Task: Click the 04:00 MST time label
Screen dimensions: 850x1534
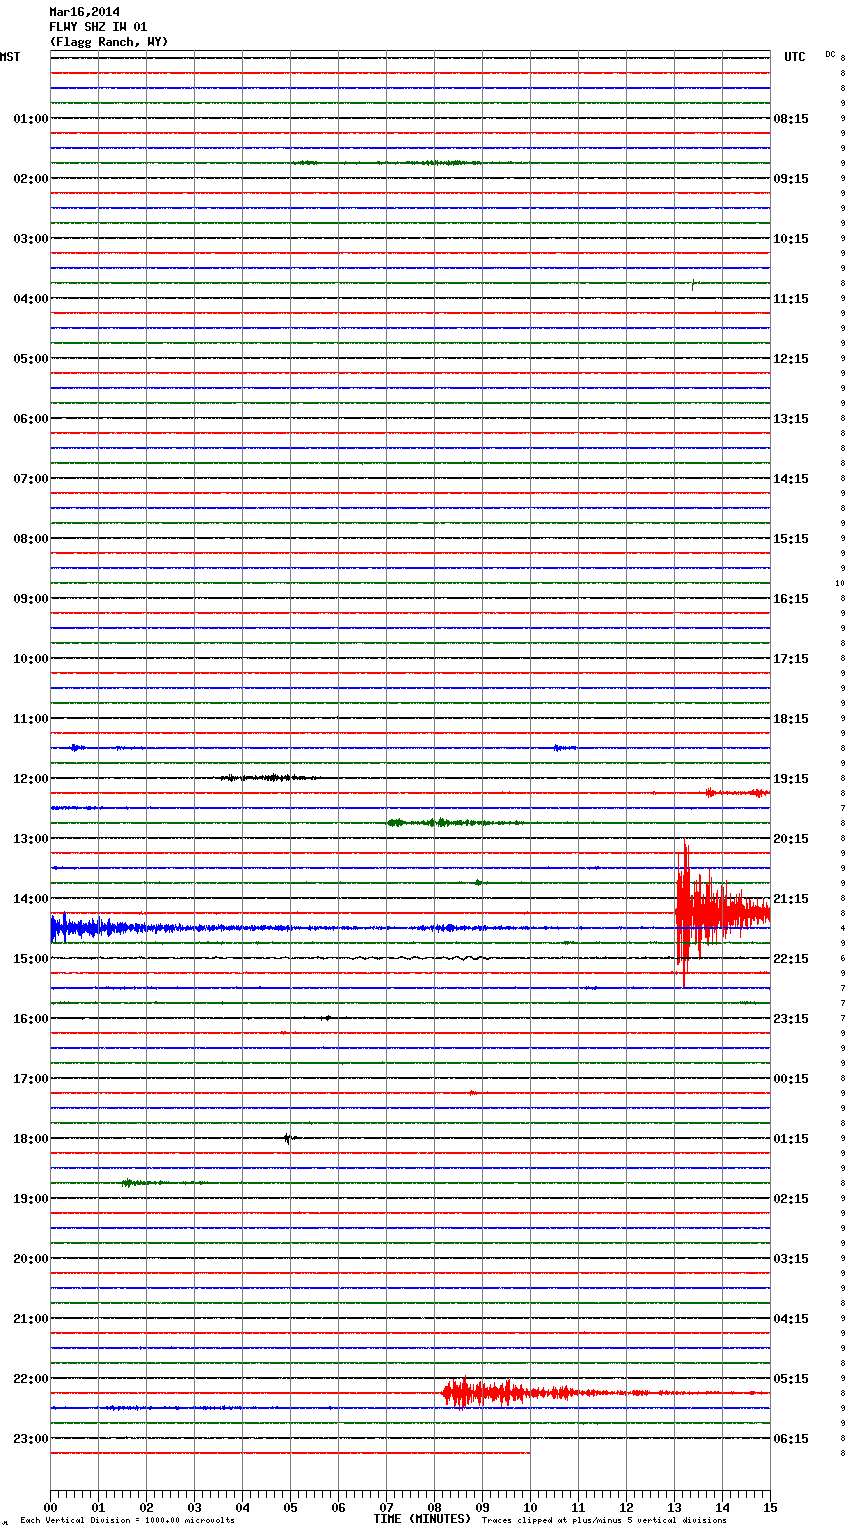Action: tap(31, 299)
